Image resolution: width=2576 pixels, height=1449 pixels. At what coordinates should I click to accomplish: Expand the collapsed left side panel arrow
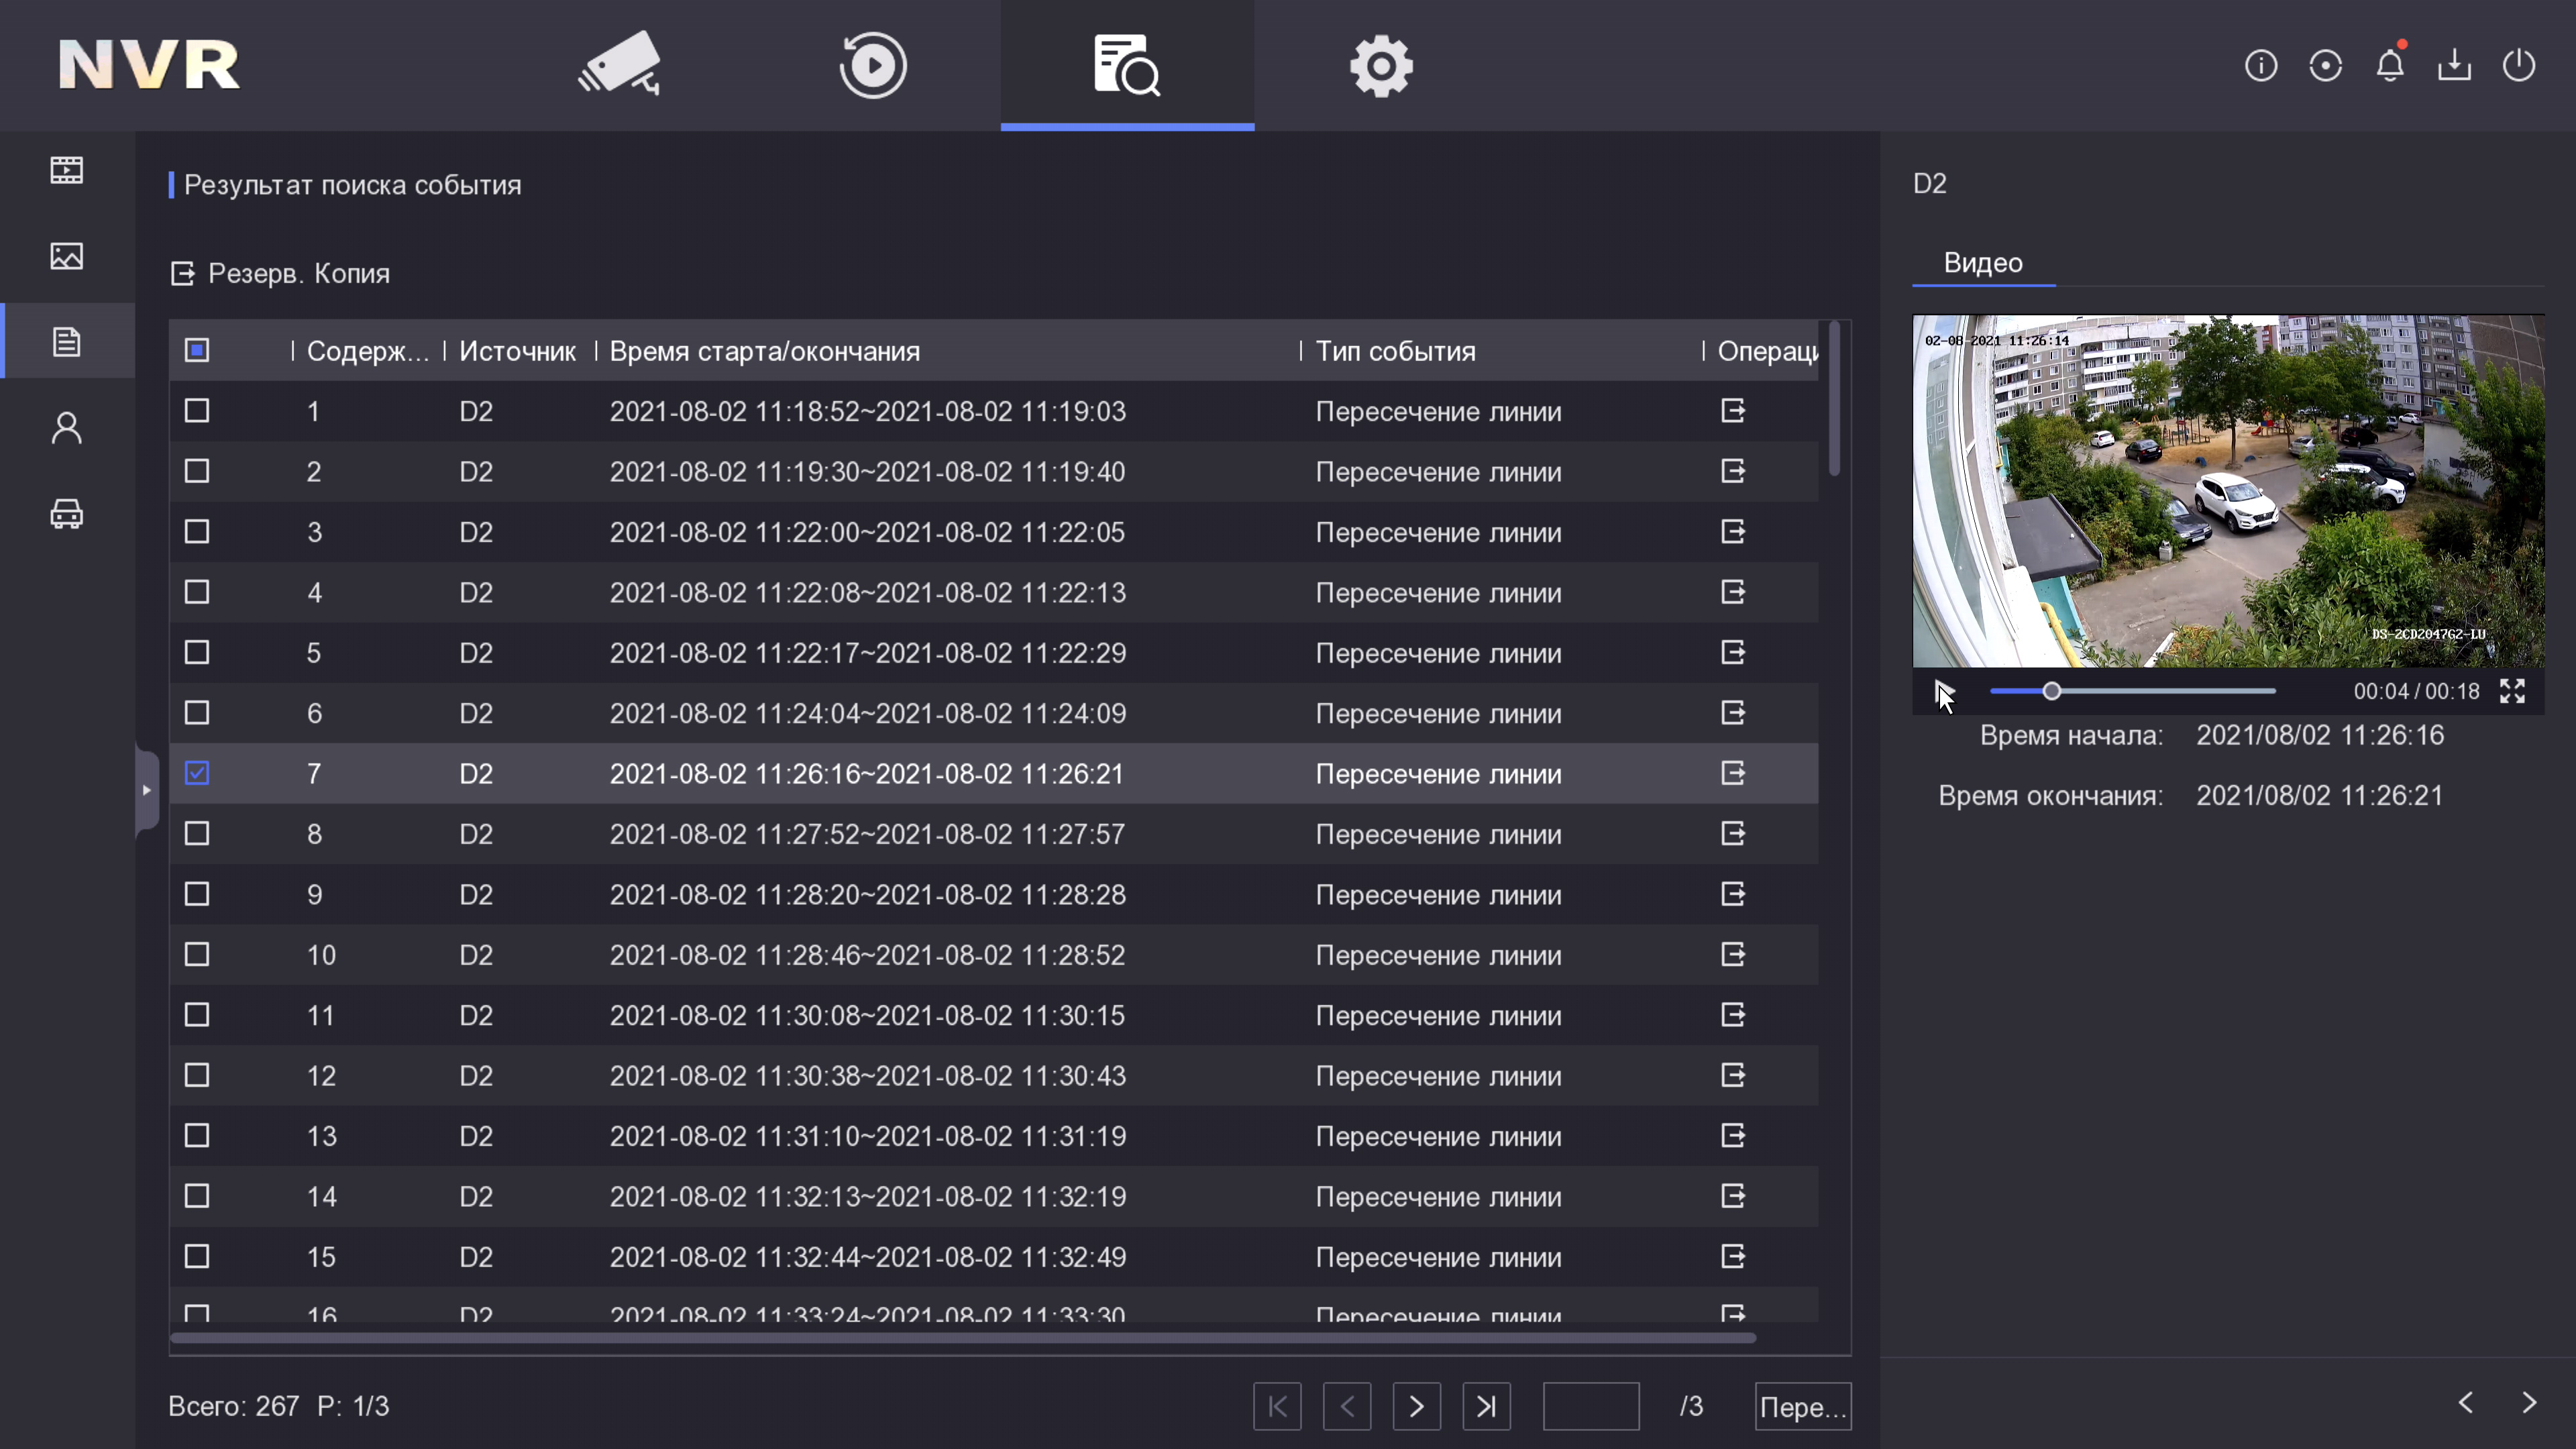pos(147,790)
